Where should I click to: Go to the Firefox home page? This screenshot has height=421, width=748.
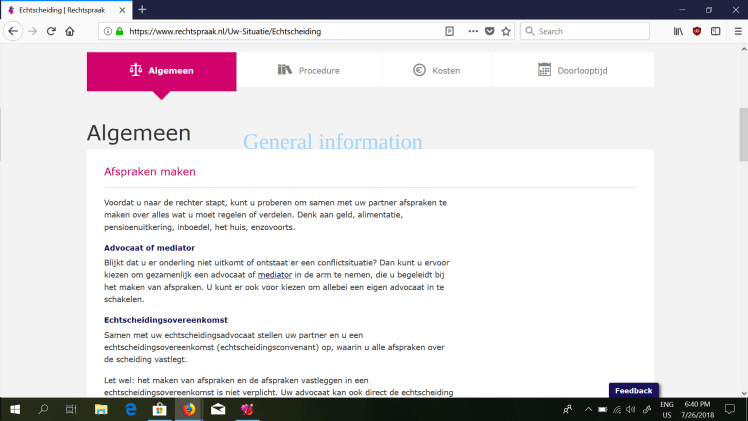point(70,31)
